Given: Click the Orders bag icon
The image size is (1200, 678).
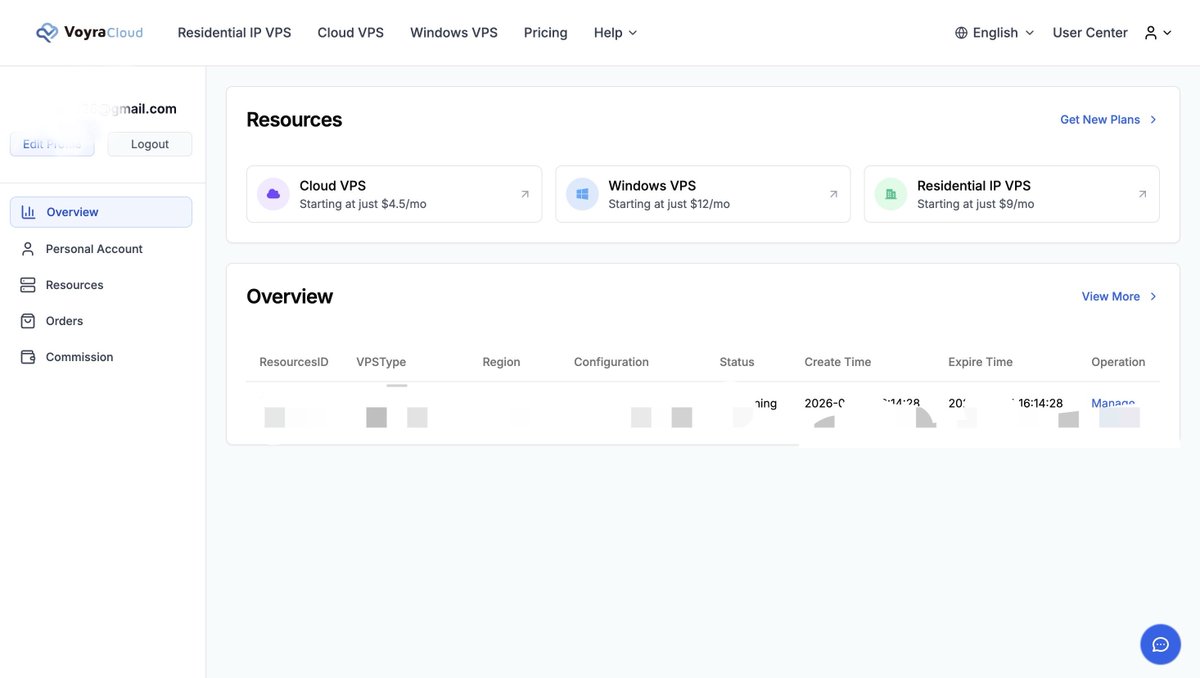Looking at the screenshot, I should (x=28, y=321).
